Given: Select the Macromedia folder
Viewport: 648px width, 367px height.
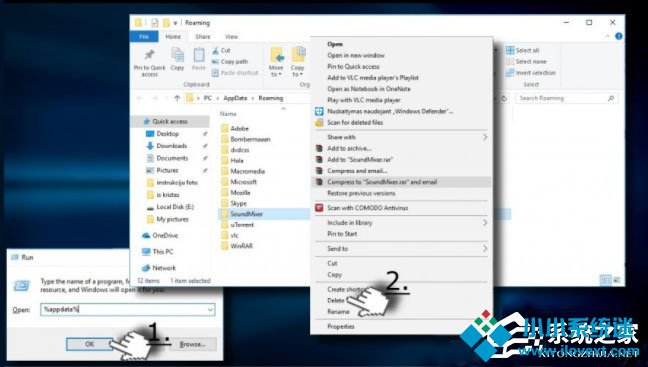Looking at the screenshot, I should click(x=243, y=171).
